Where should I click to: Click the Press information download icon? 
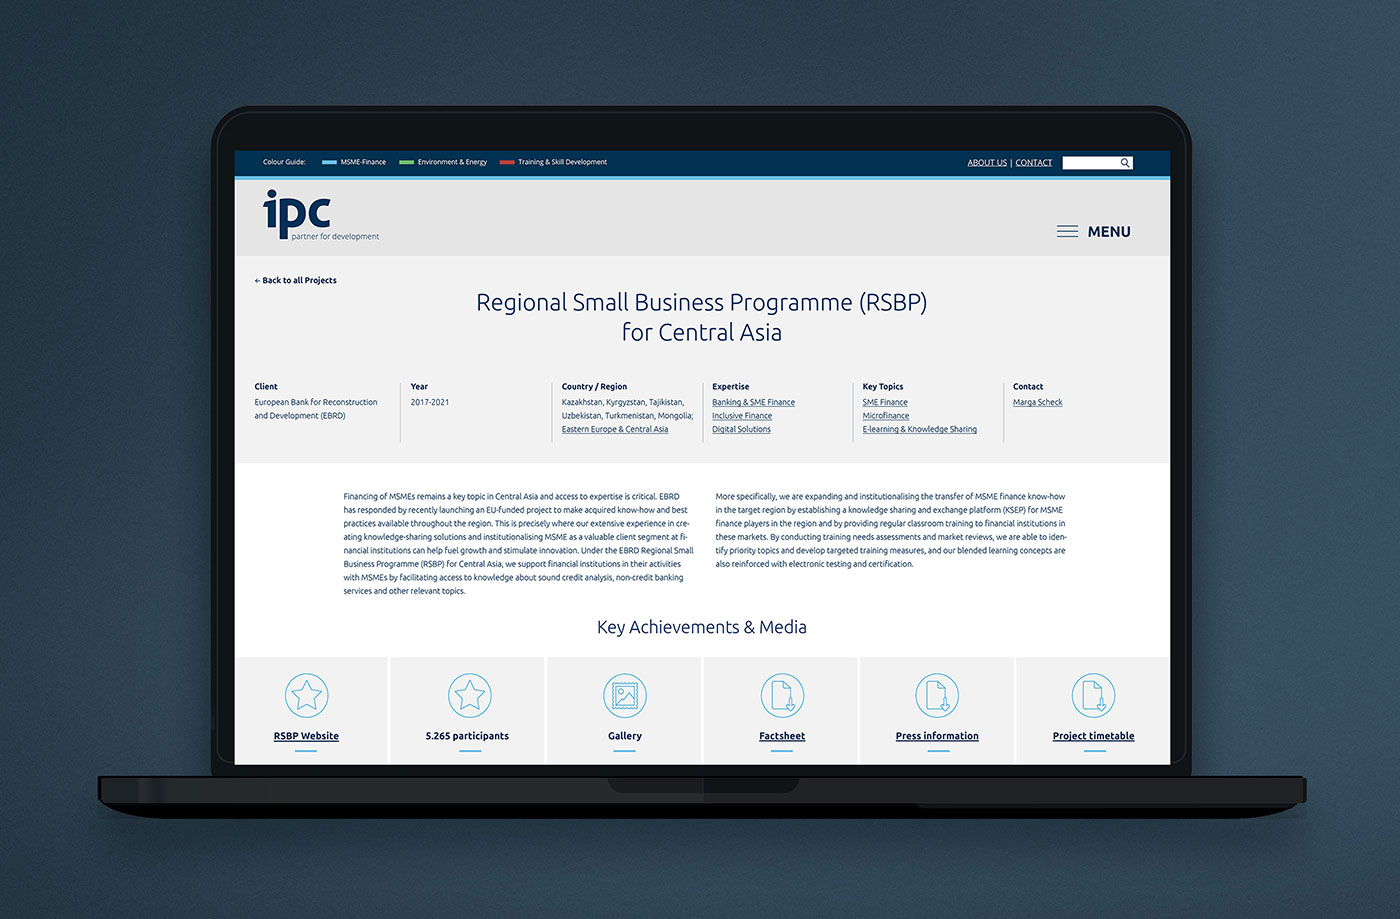pos(937,695)
